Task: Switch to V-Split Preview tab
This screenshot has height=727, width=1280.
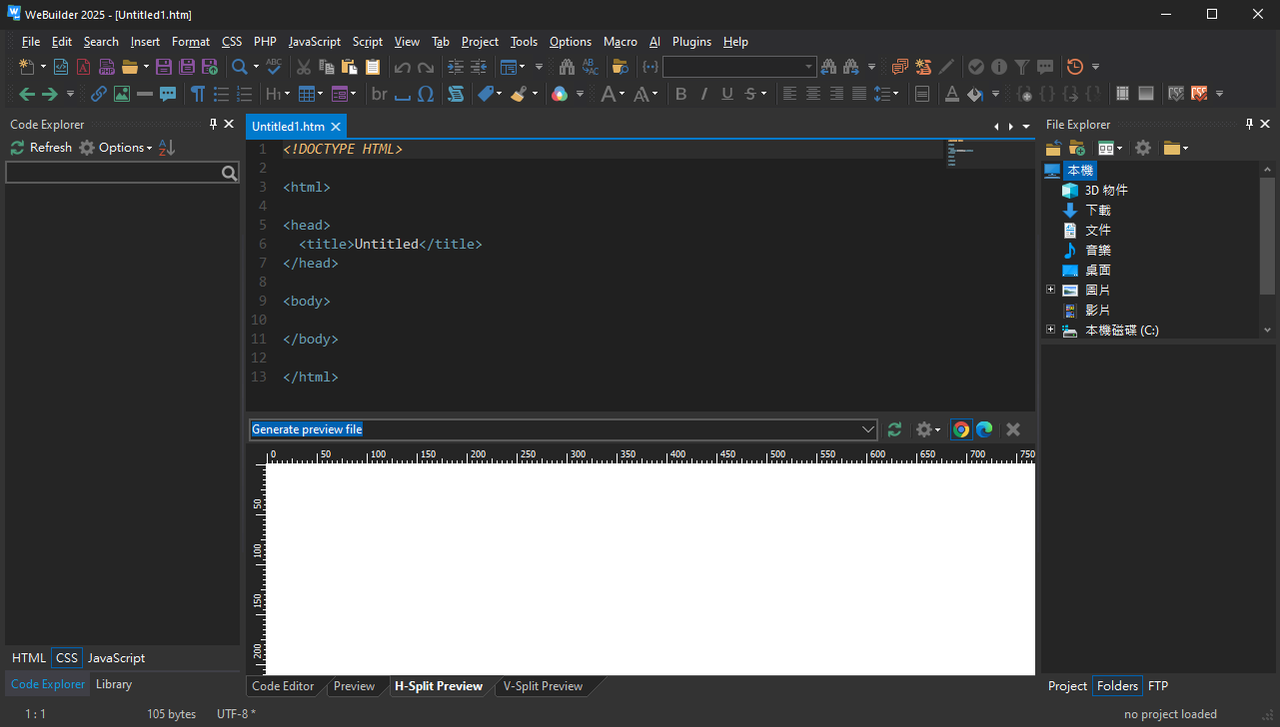Action: coord(543,686)
